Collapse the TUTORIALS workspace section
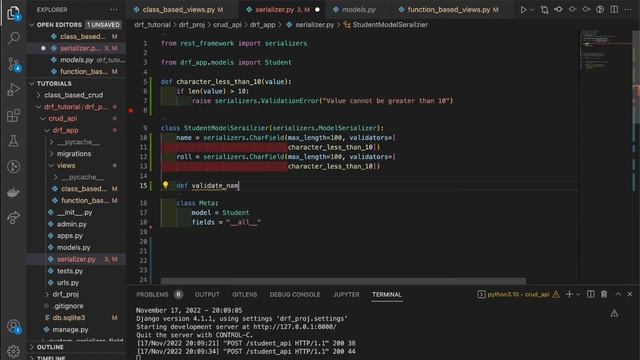 coord(54,83)
